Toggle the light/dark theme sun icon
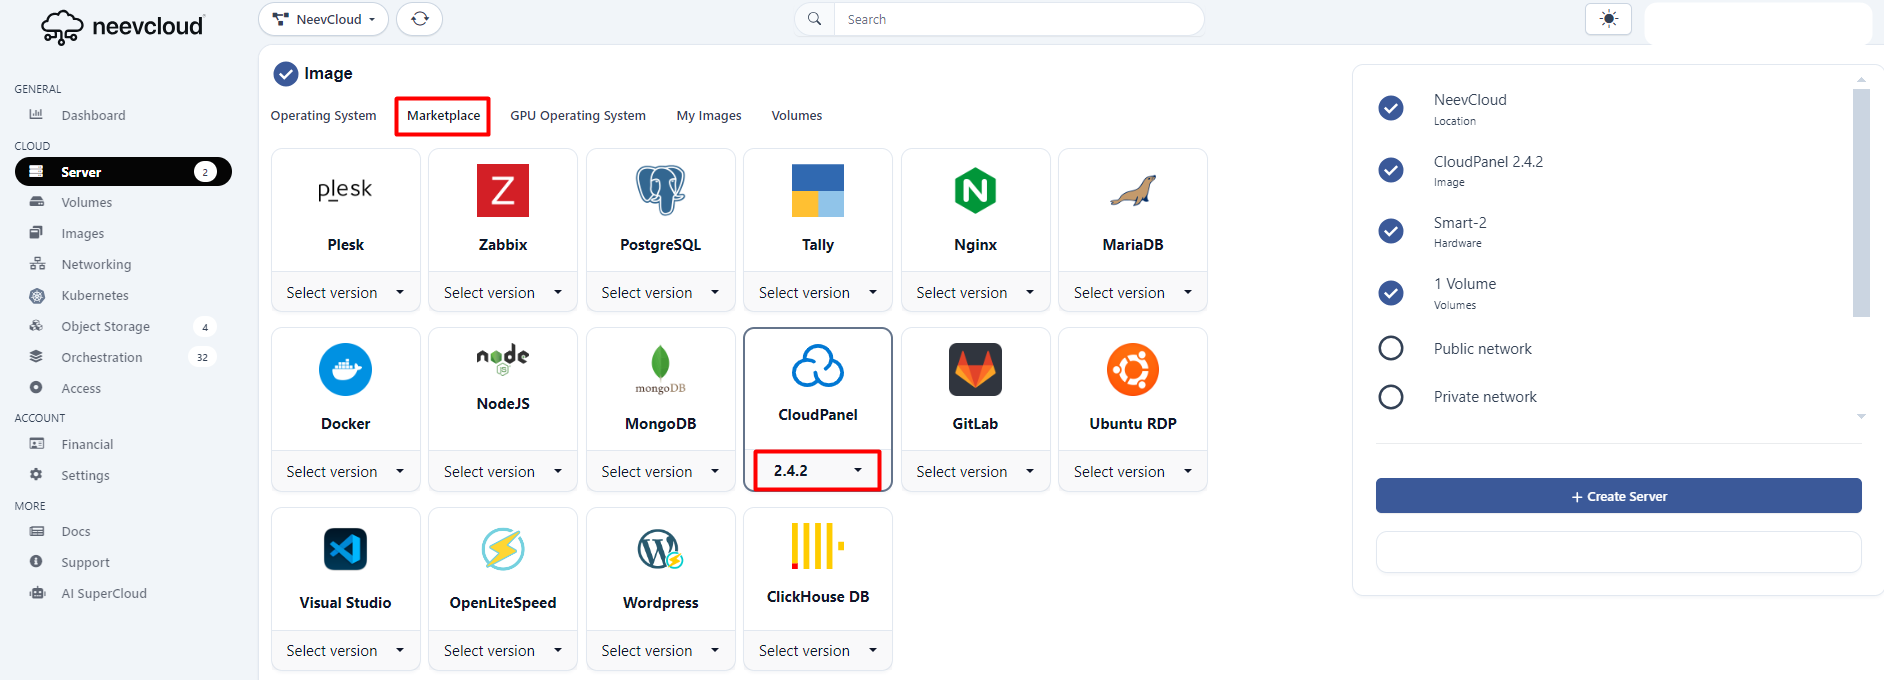 tap(1608, 19)
